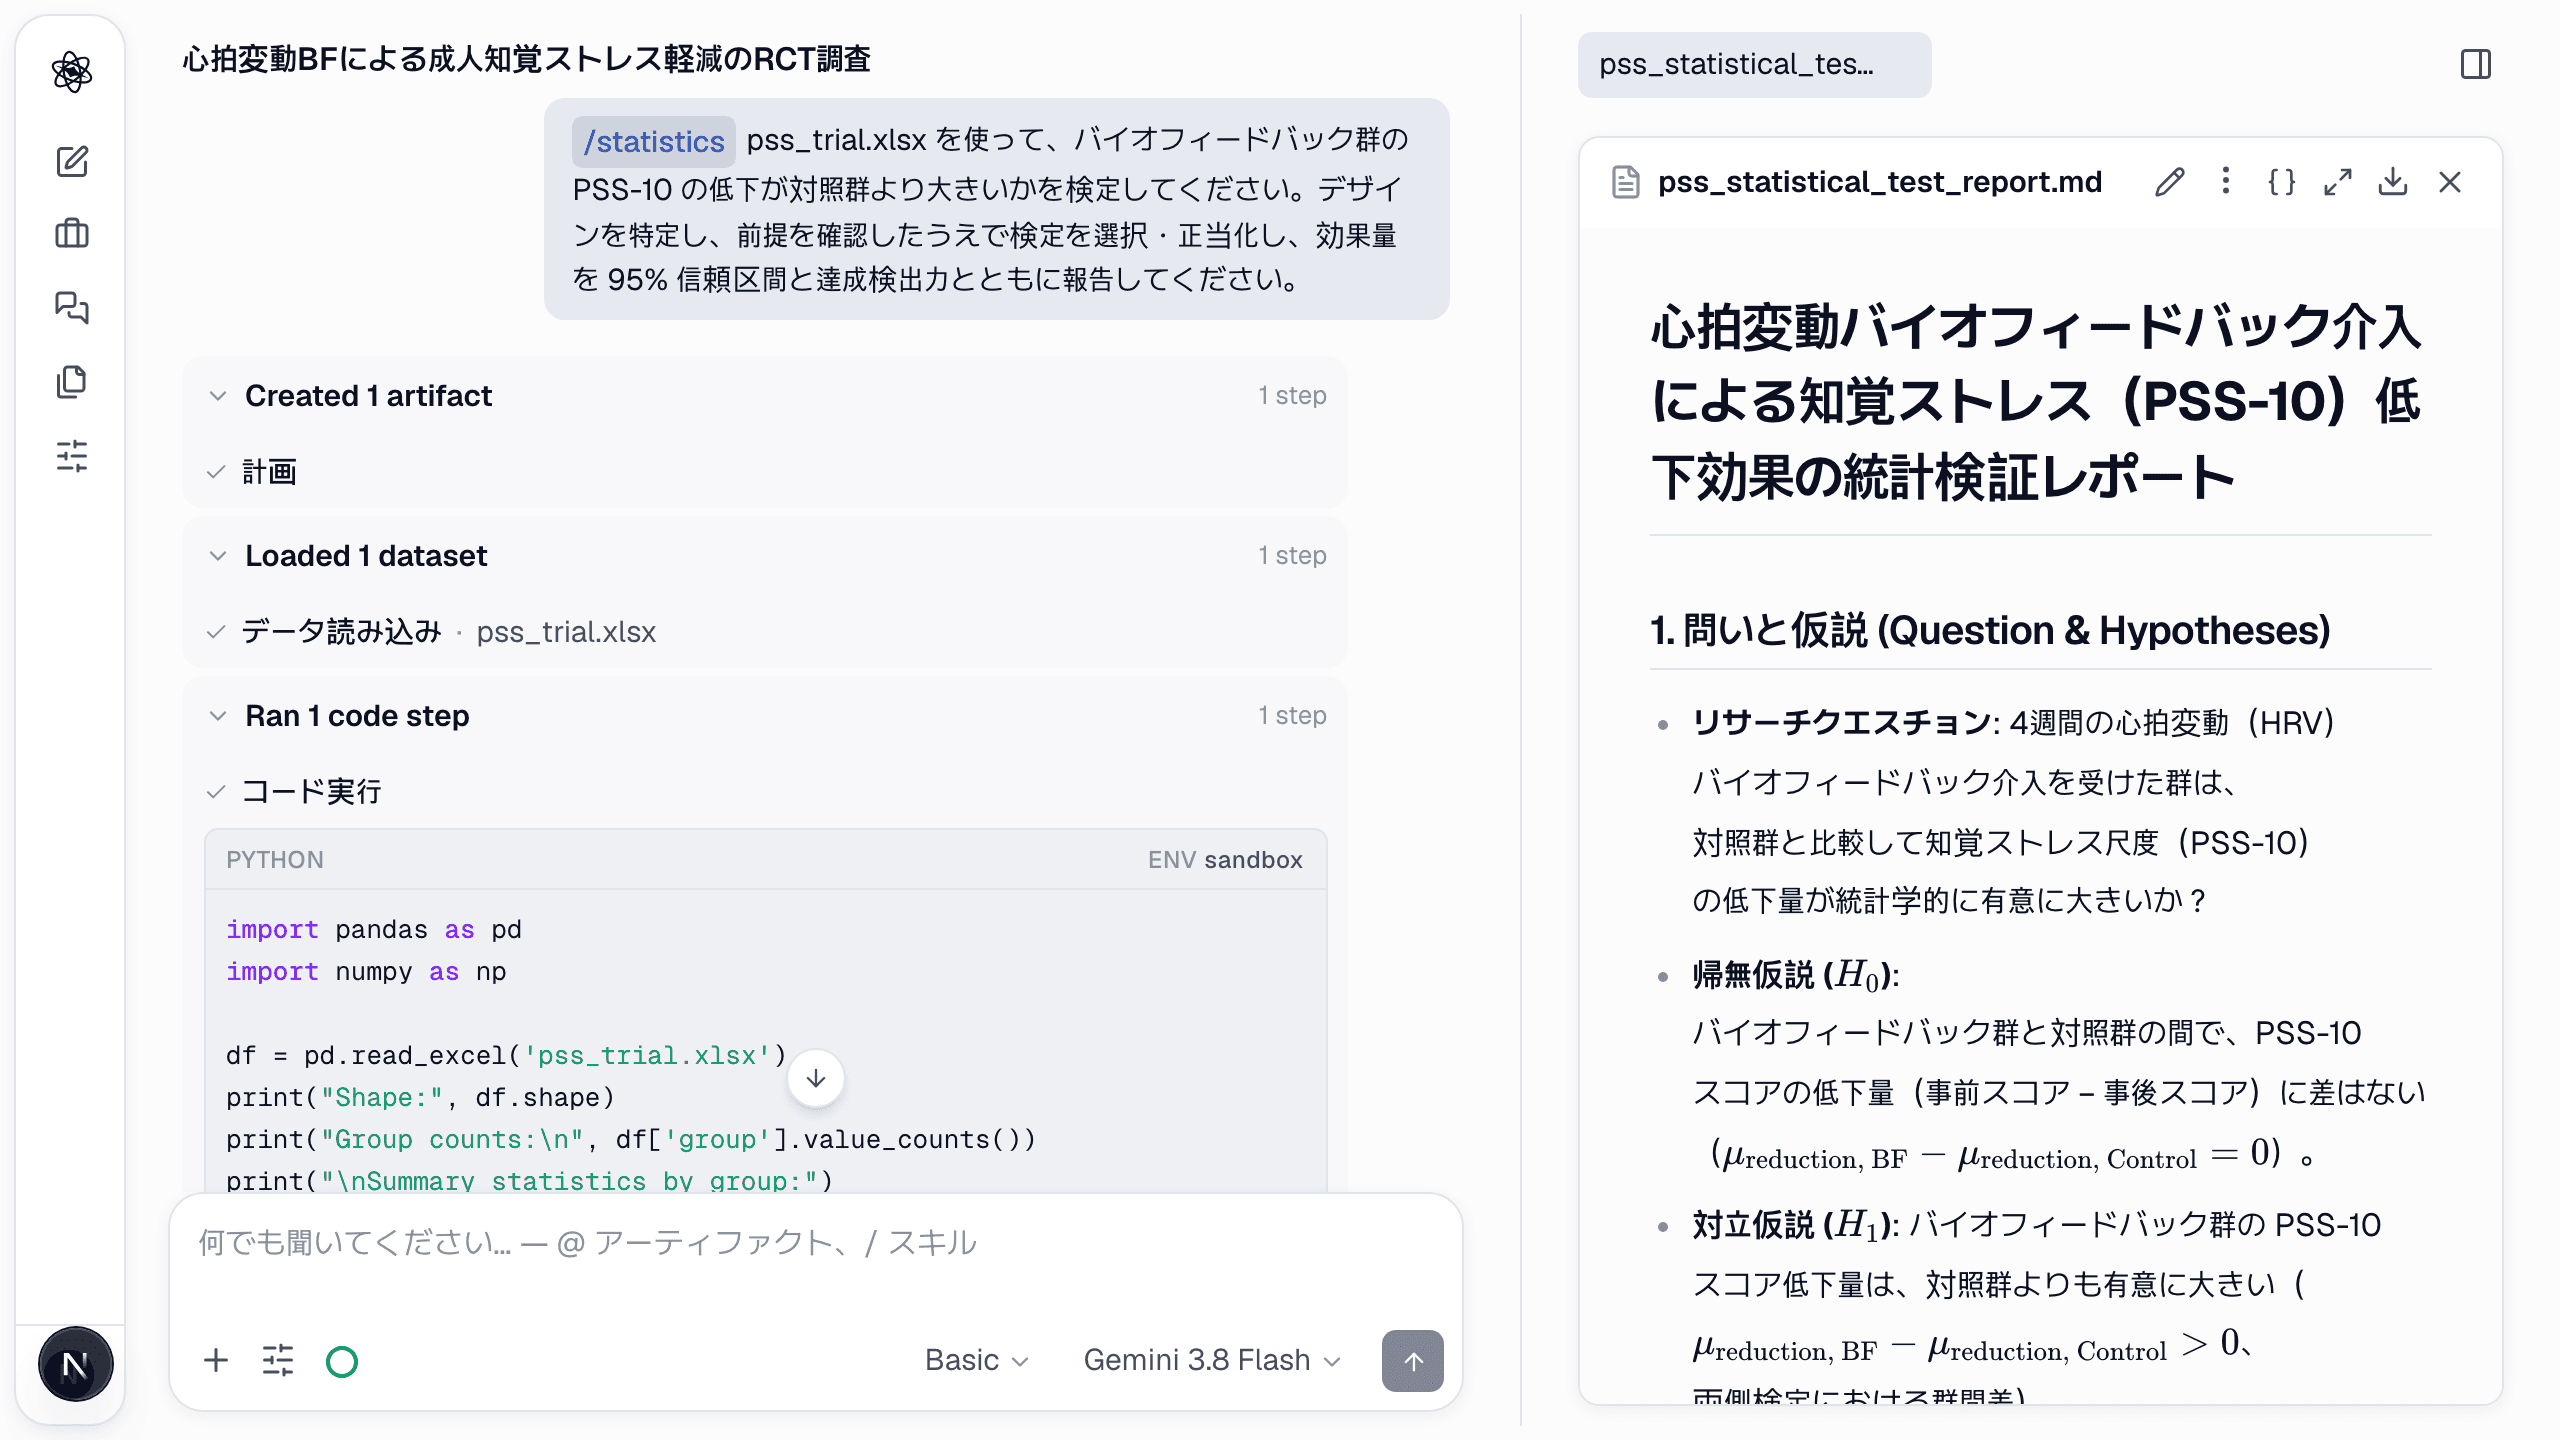Open the briefcase projects icon
The height and width of the screenshot is (1440, 2560).
click(72, 234)
